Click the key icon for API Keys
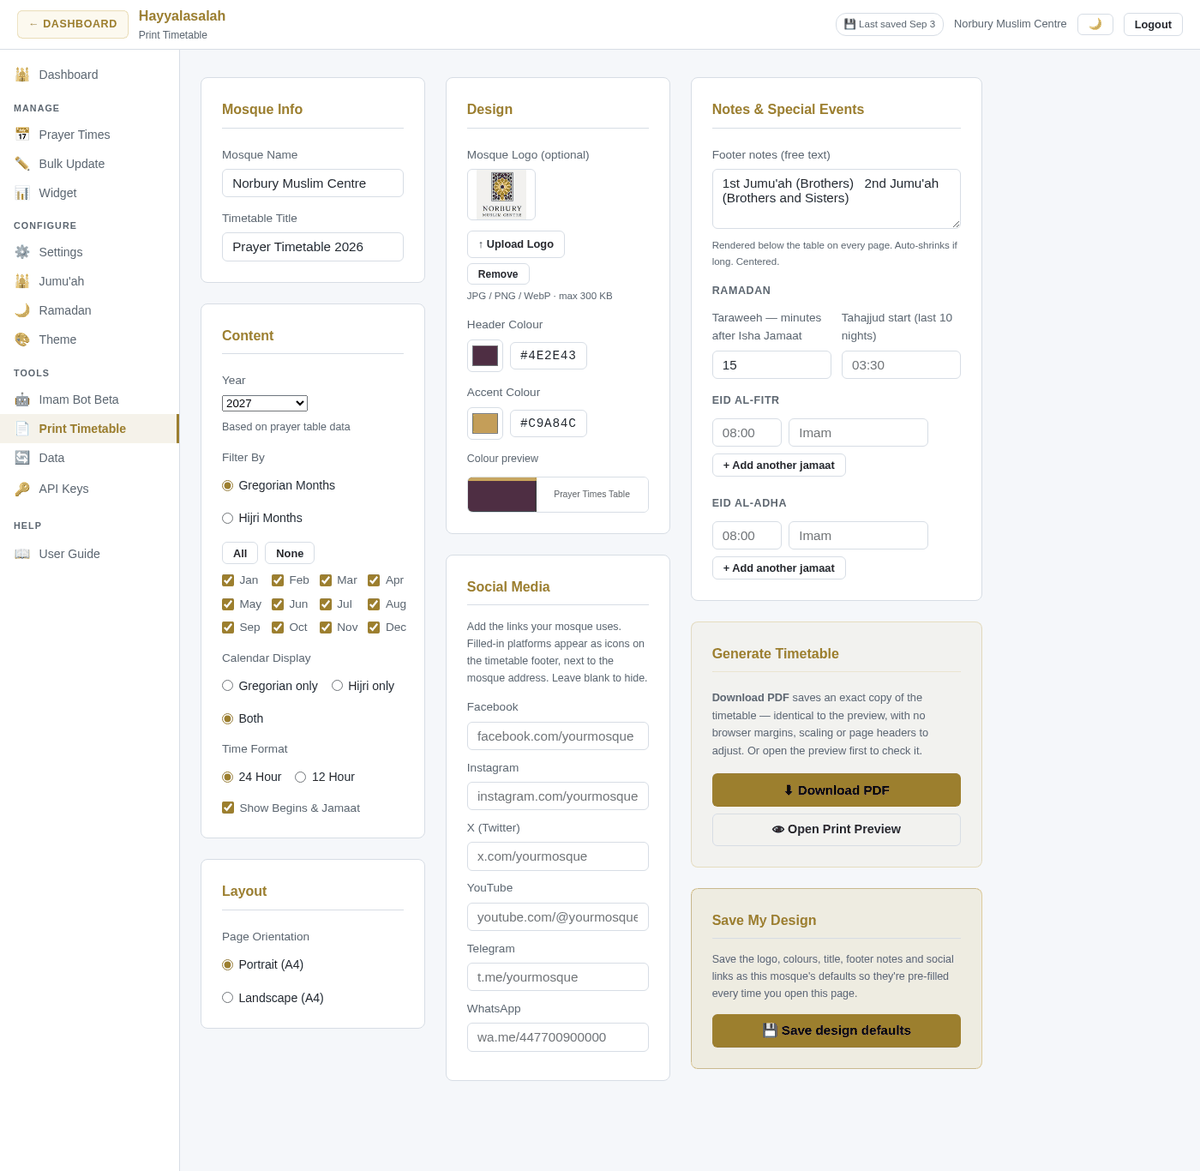 [22, 489]
